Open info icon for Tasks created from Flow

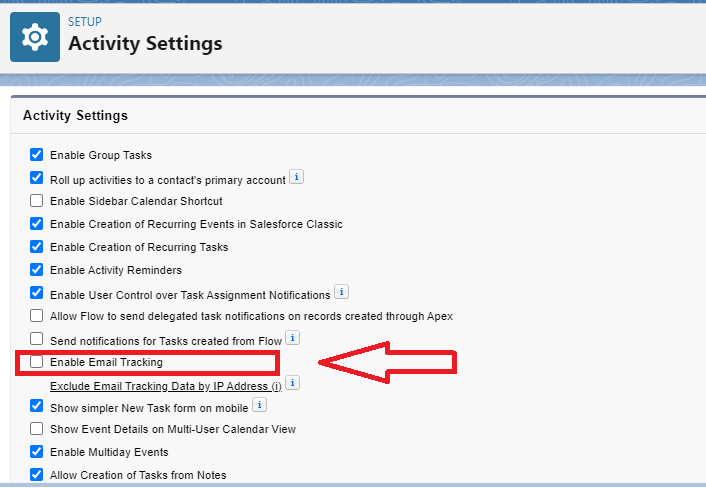[293, 338]
